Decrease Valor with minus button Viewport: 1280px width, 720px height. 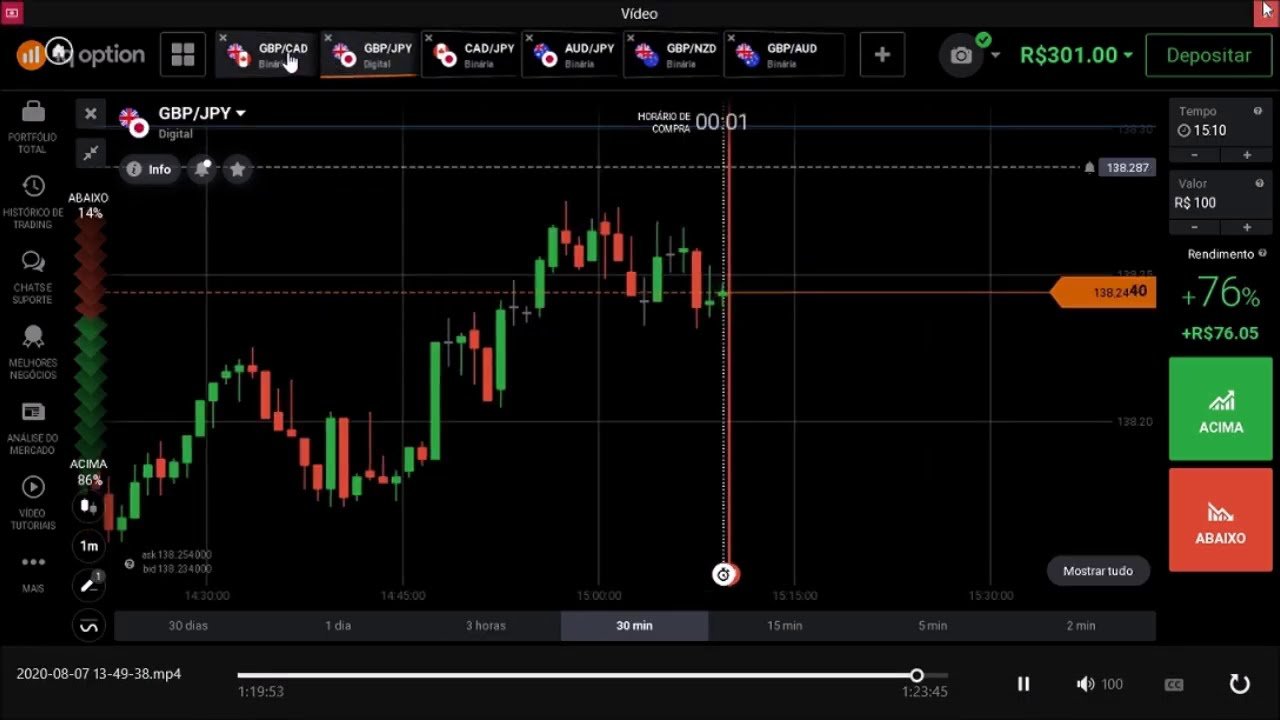(1195, 227)
